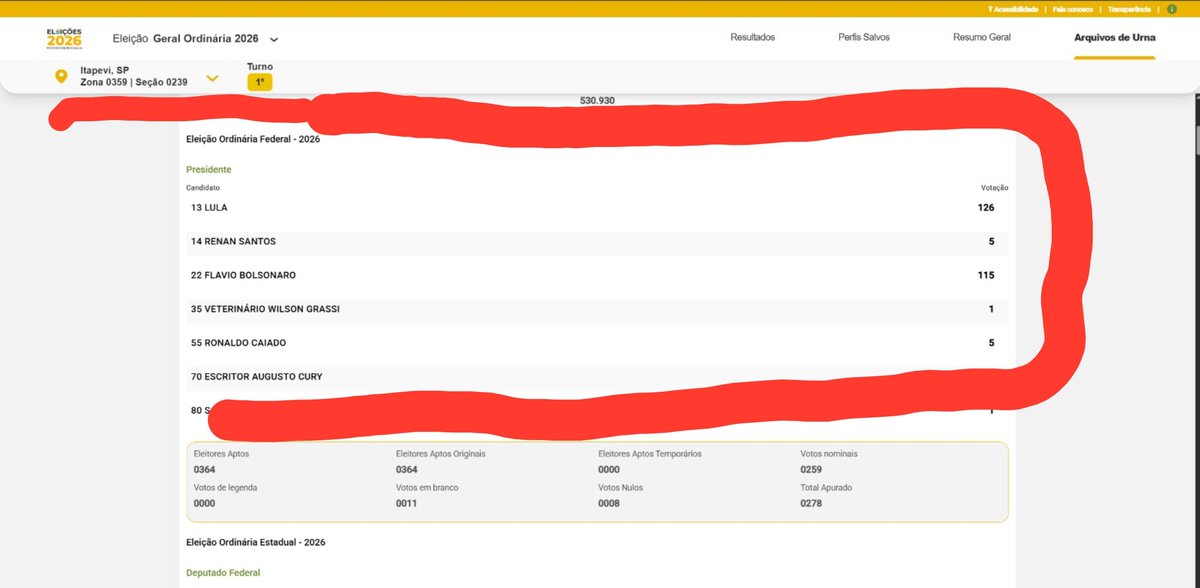
Task: Select the 1º Turno button
Action: (x=260, y=82)
